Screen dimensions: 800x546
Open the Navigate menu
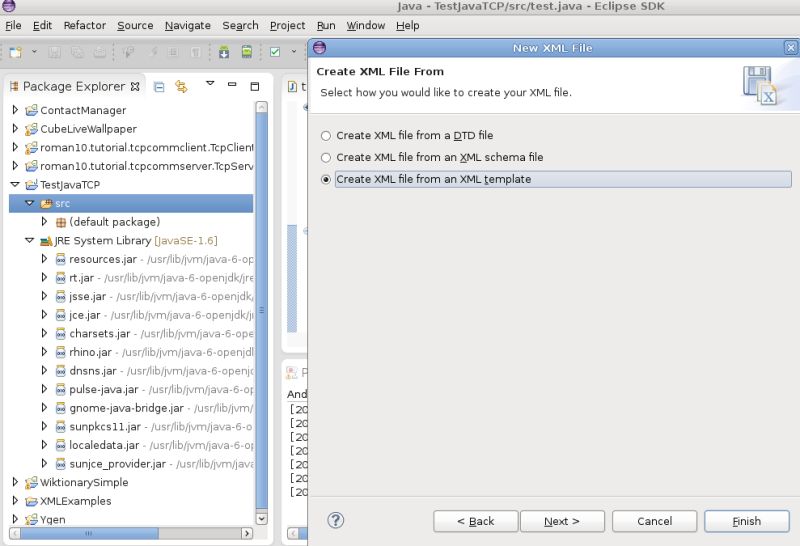tap(188, 26)
